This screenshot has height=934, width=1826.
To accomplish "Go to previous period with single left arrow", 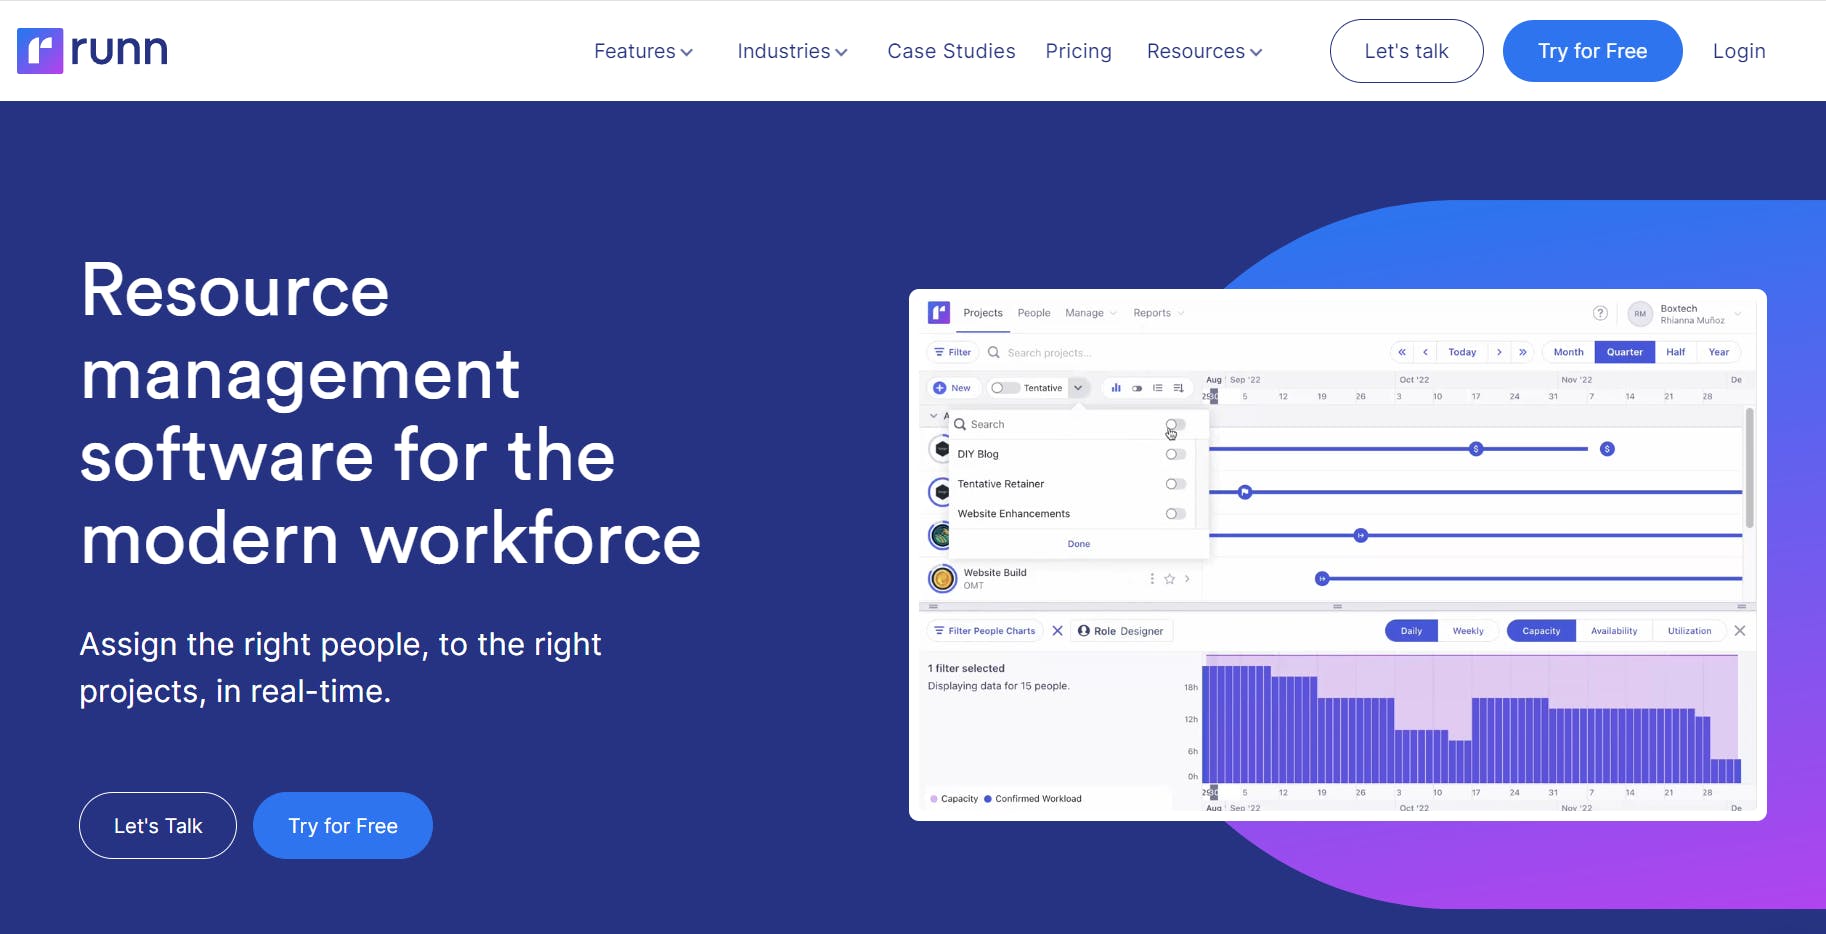I will [x=1425, y=352].
